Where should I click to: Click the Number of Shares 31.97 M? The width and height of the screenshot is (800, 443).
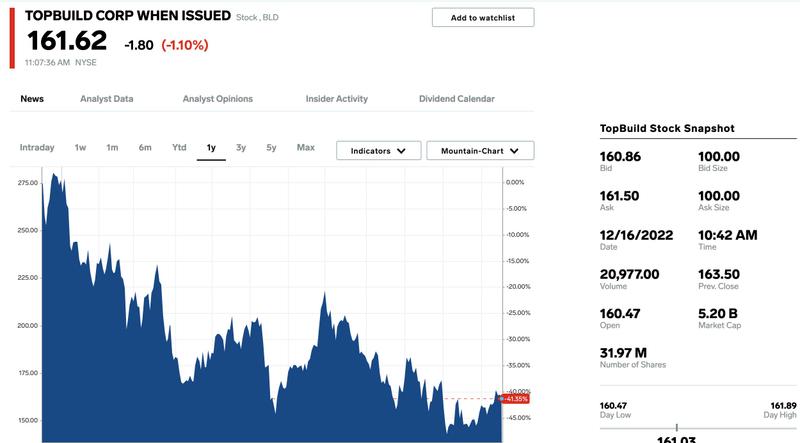pyautogui.click(x=623, y=353)
